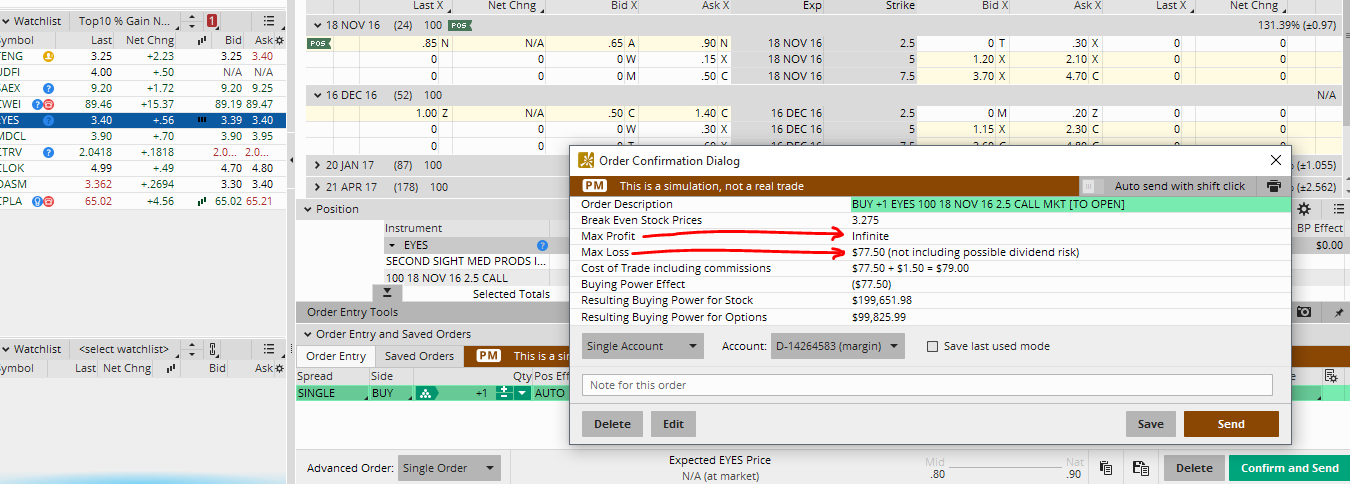Collapse the Position section
This screenshot has height=484, width=1350.
pos(308,209)
